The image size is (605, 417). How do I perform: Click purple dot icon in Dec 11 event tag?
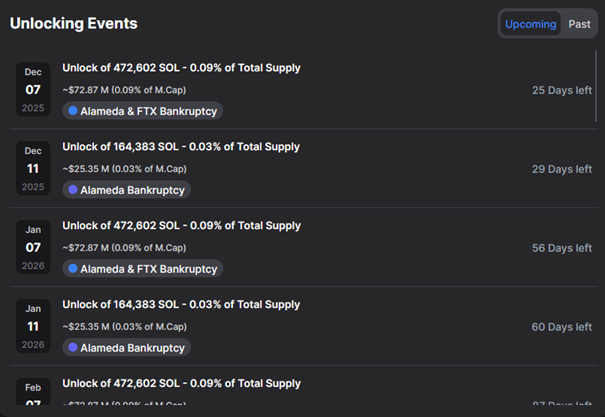(72, 189)
